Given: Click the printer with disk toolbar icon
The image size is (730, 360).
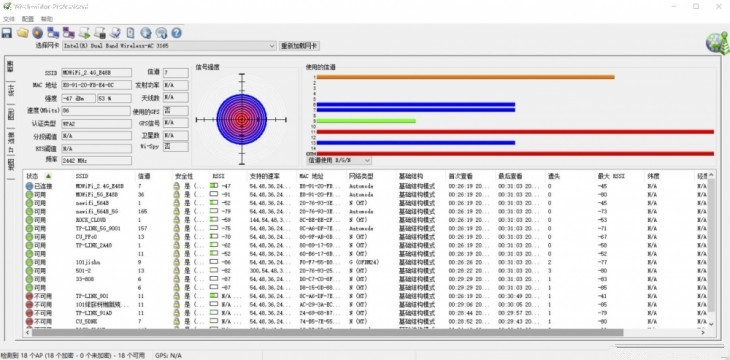Looking at the screenshot, I should click(100, 33).
